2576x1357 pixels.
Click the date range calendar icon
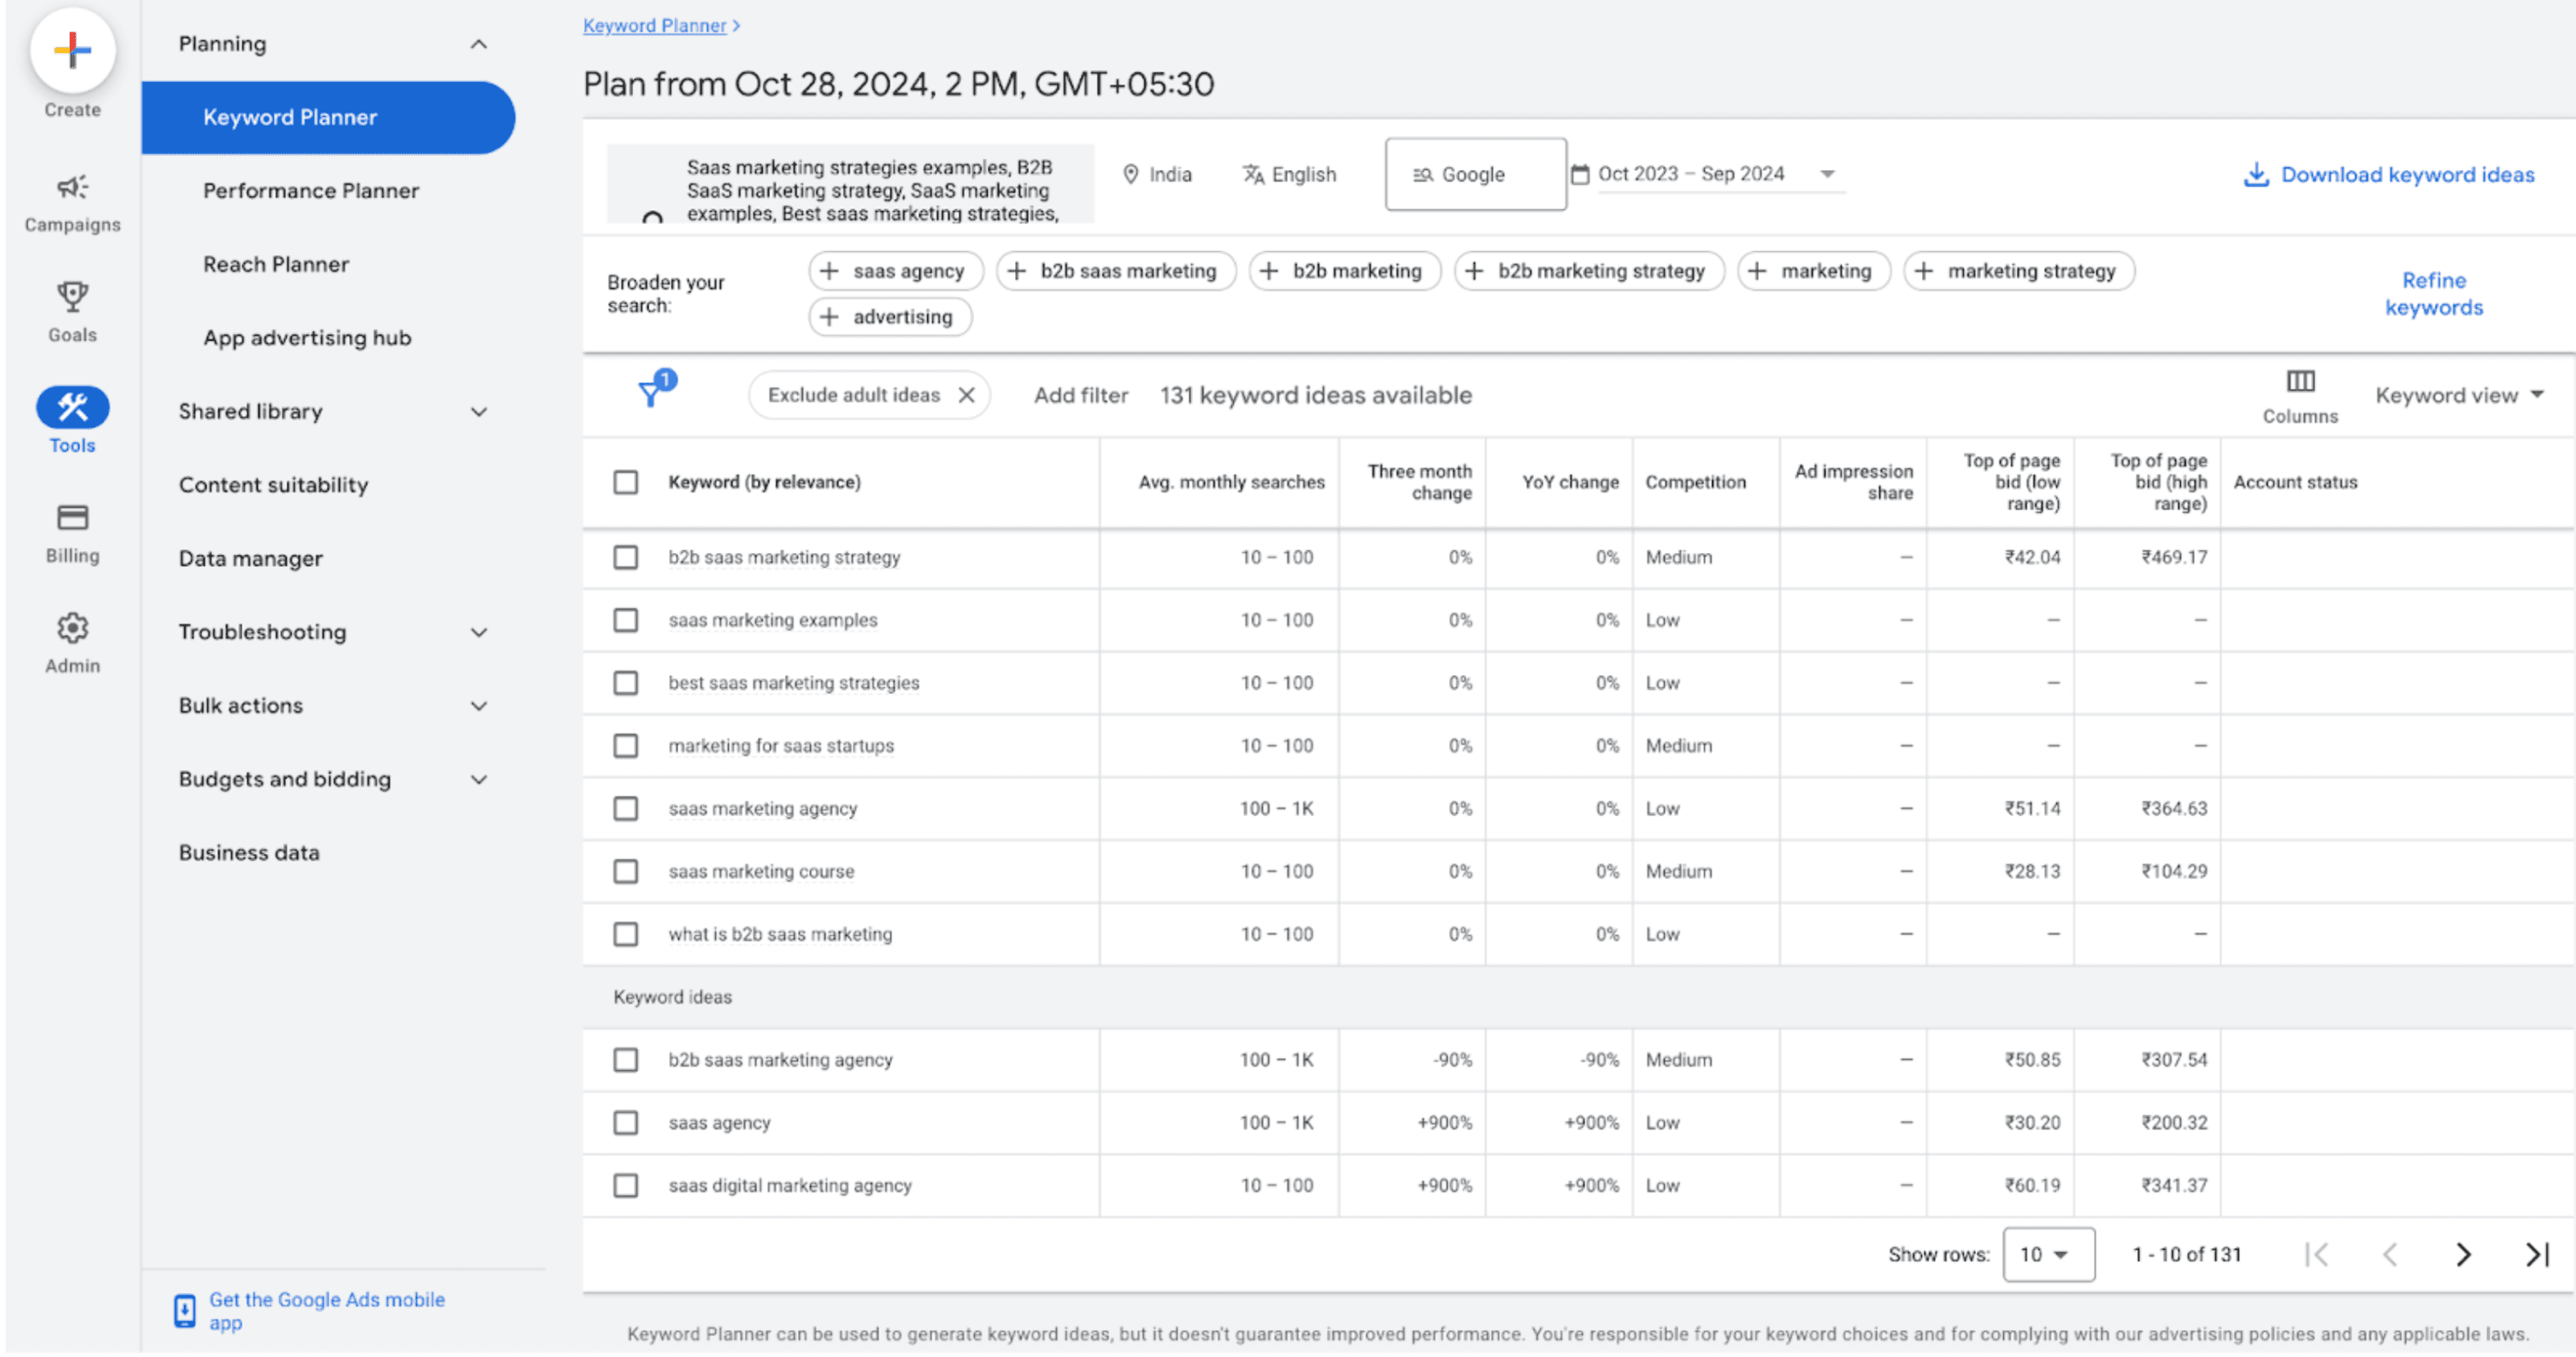[x=1580, y=175]
